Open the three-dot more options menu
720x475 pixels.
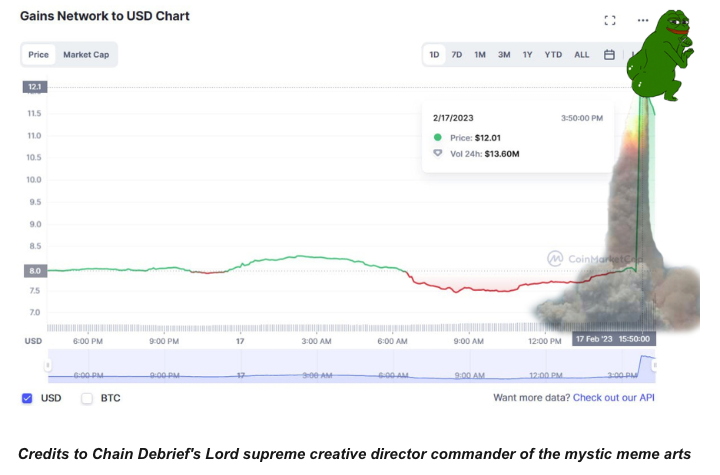coord(643,20)
